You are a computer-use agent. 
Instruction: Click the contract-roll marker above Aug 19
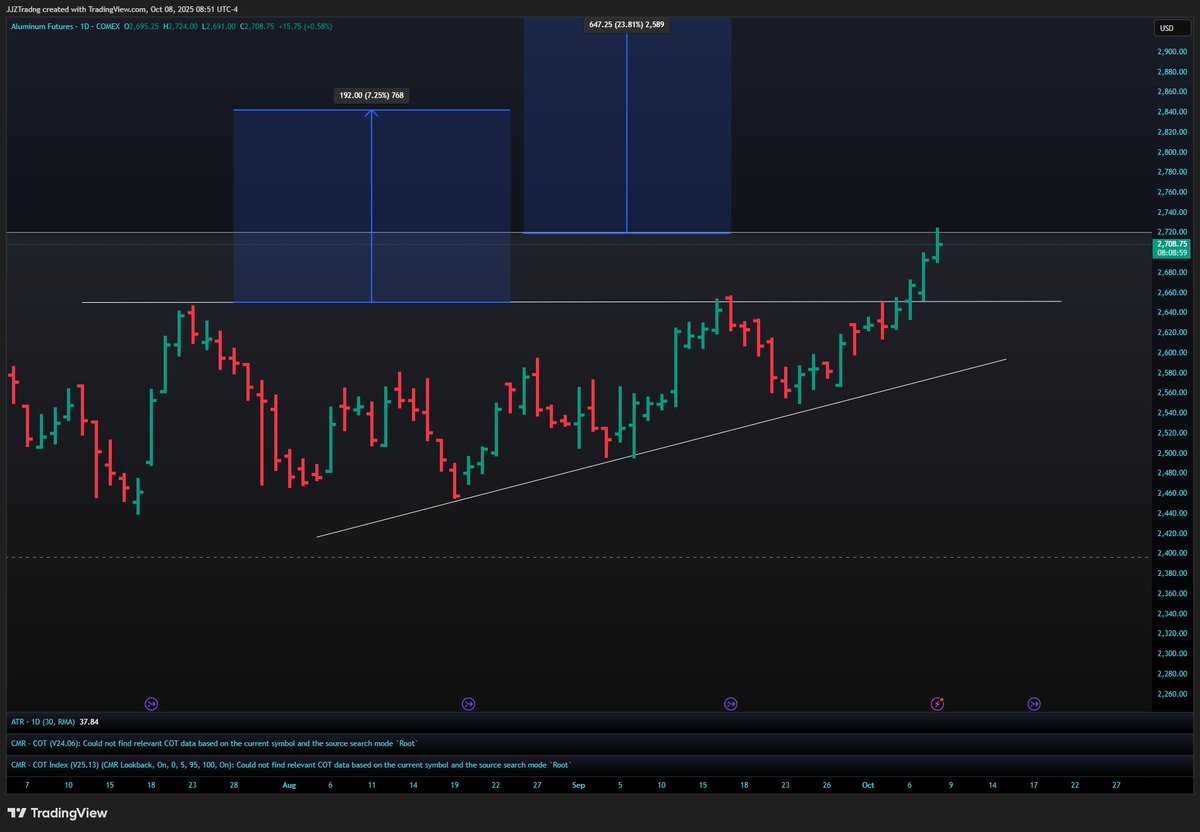click(x=468, y=704)
